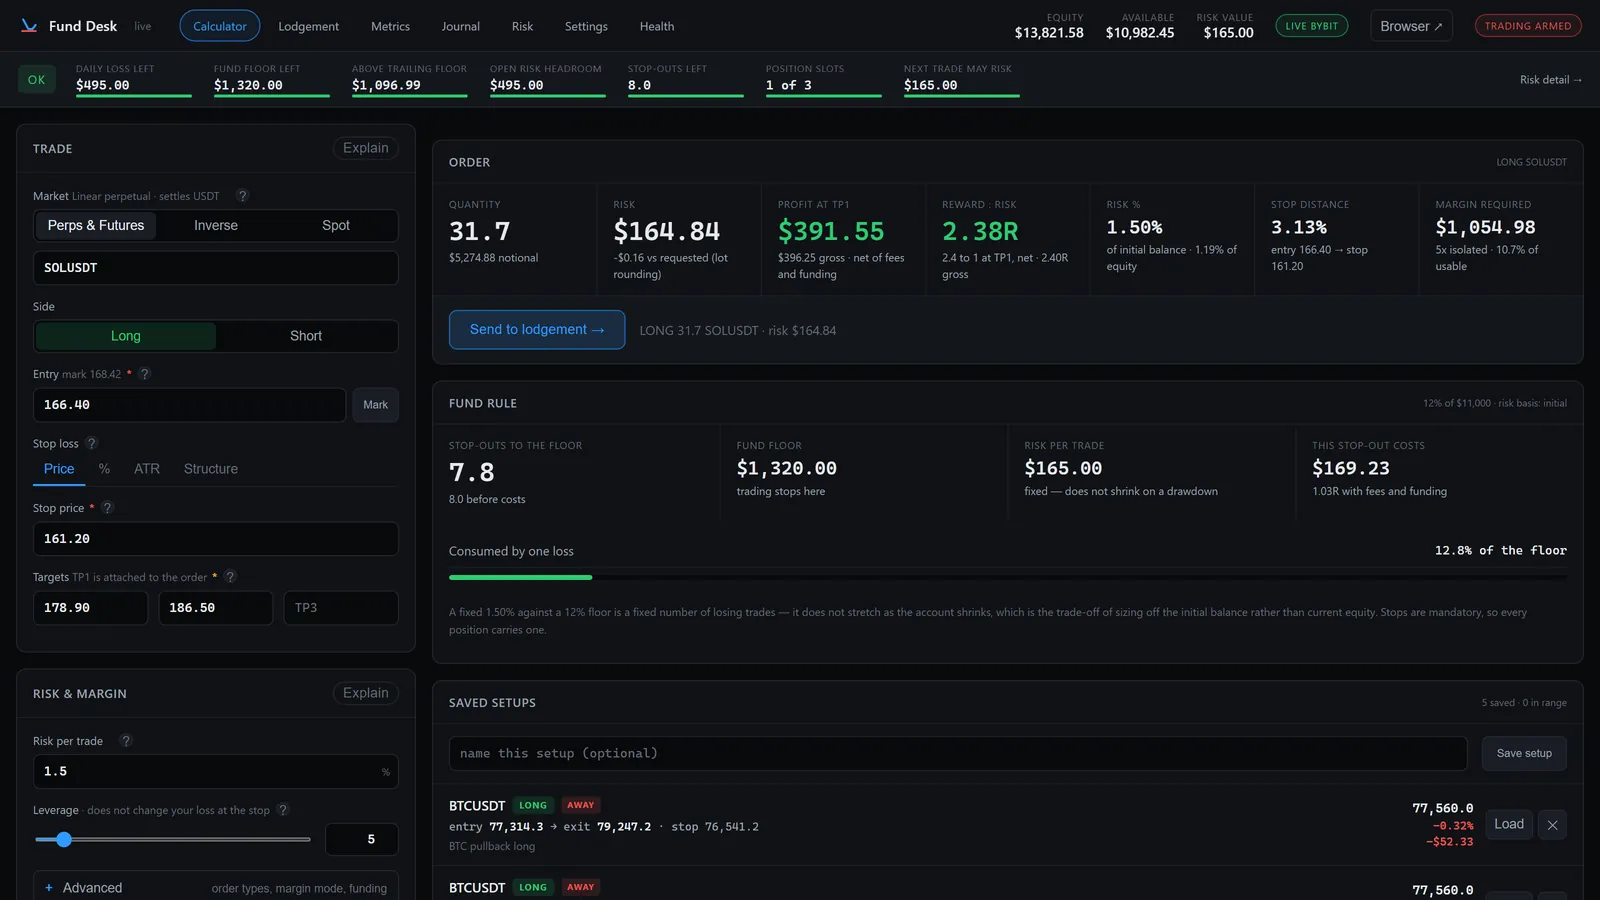Click Explain in the Trade panel
This screenshot has height=900, width=1600.
coord(366,148)
